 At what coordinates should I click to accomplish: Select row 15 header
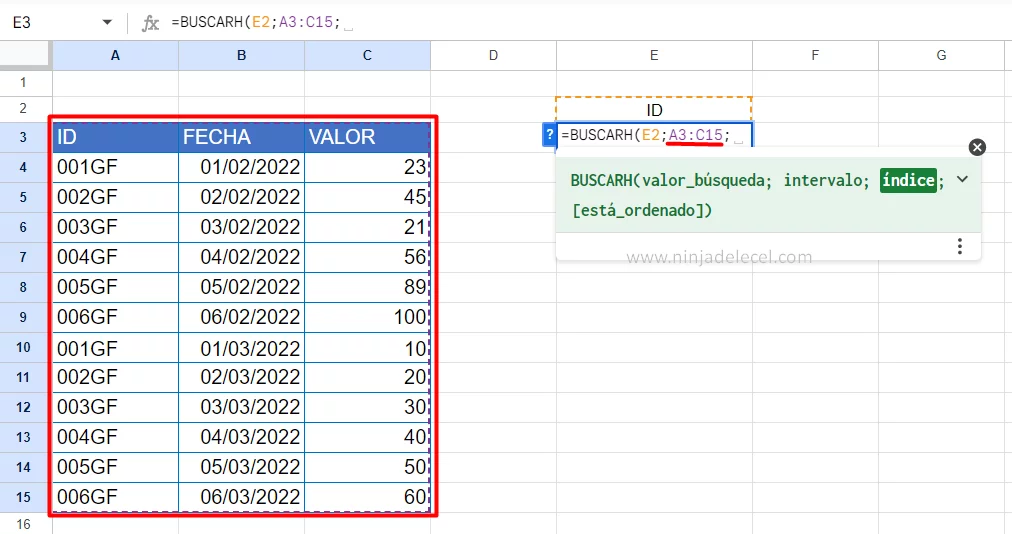tap(23, 497)
